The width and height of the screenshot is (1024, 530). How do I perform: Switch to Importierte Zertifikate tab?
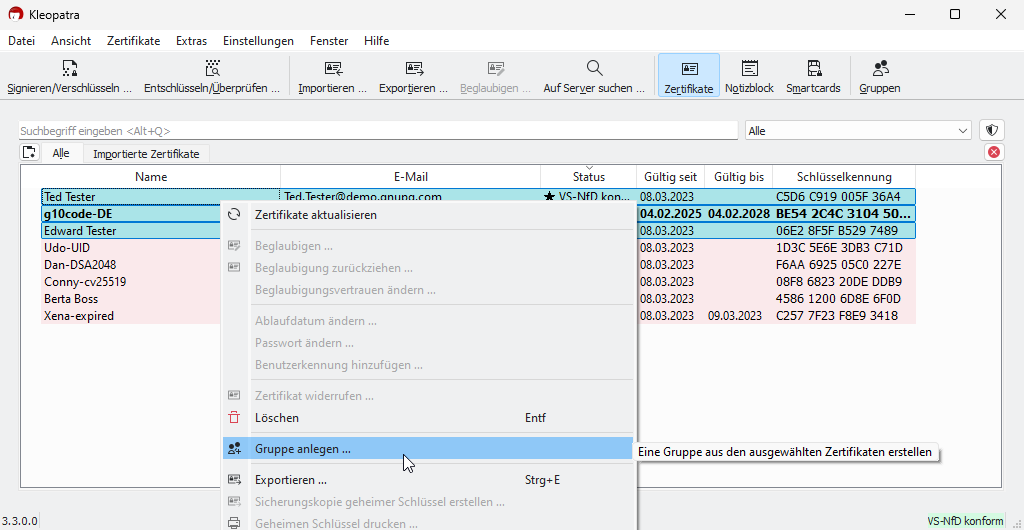point(146,154)
